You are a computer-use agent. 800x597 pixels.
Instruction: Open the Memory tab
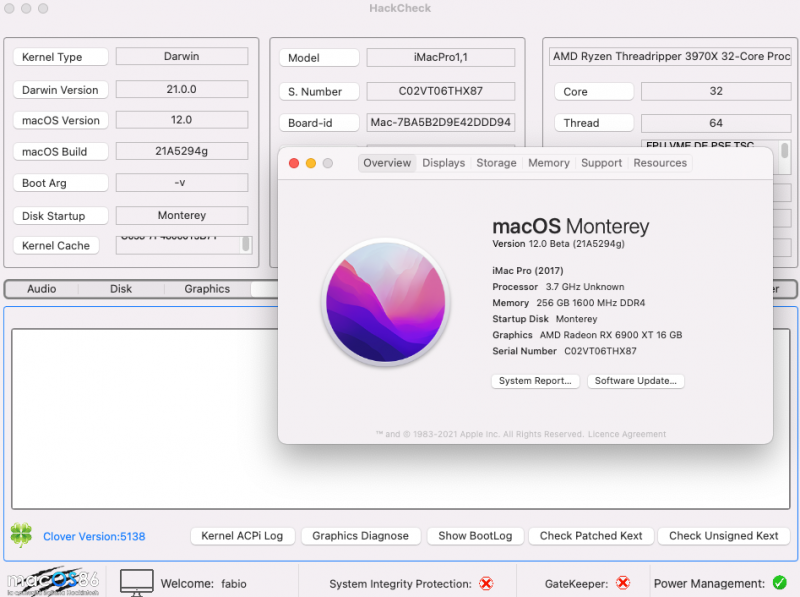pos(548,163)
